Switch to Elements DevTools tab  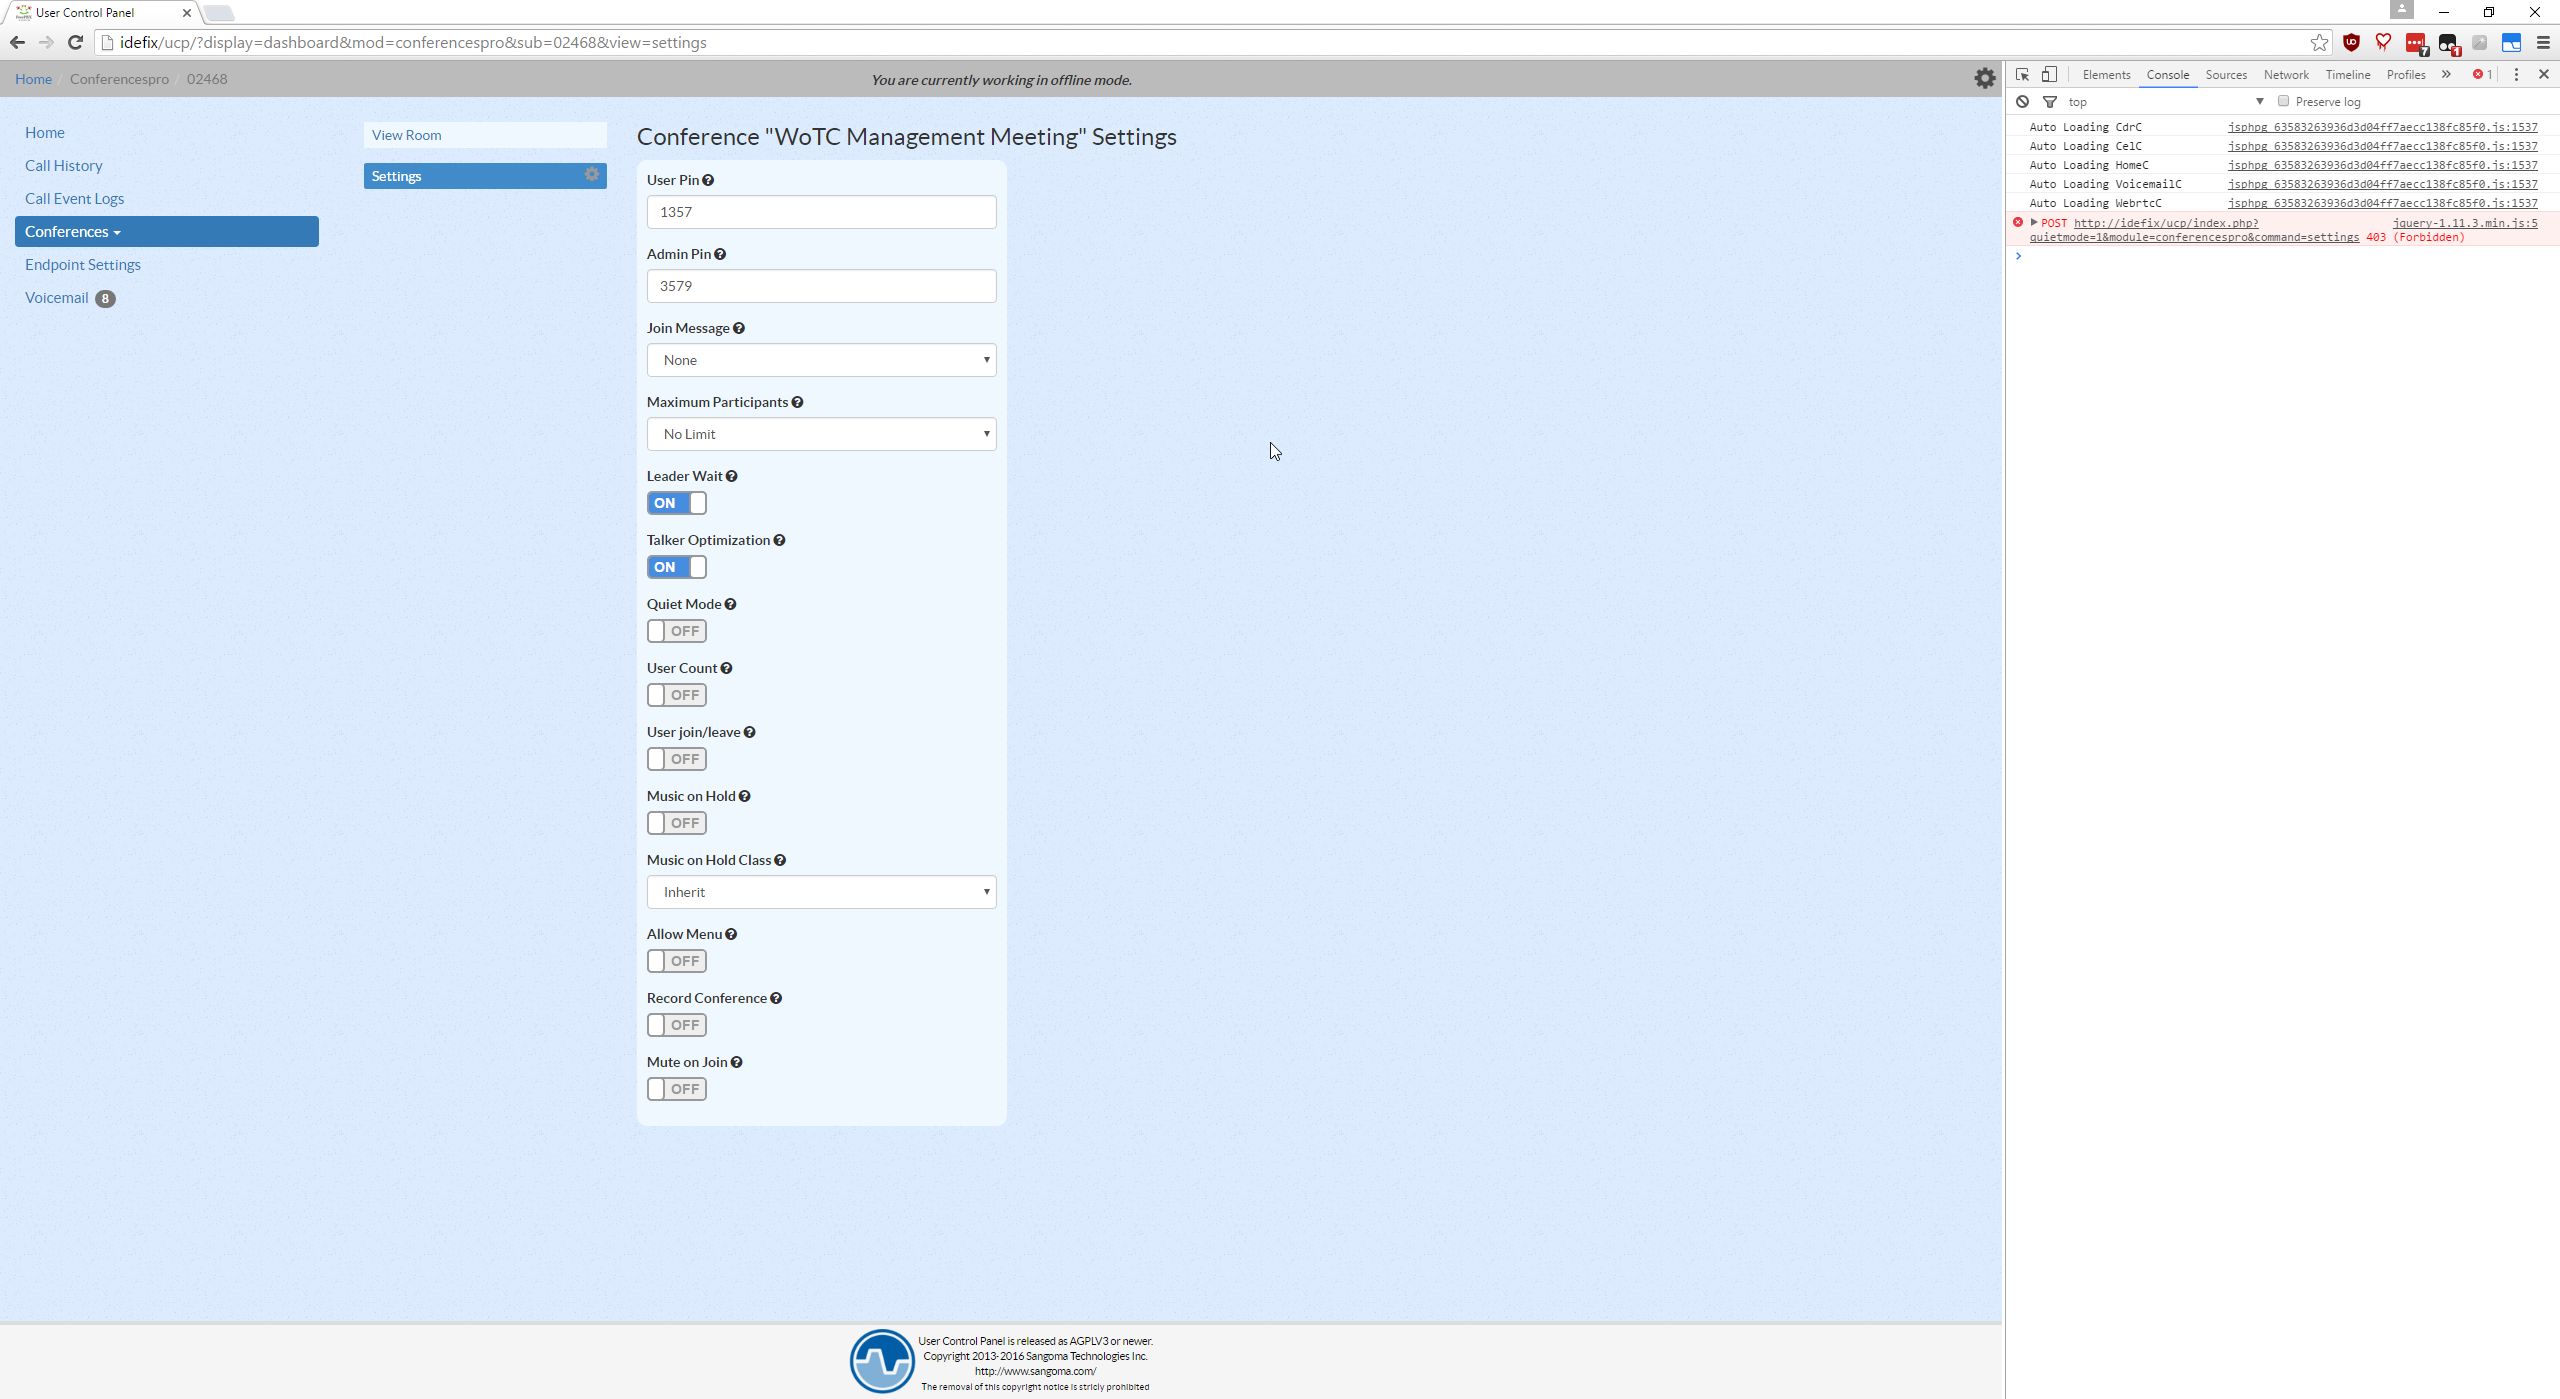pos(2106,74)
